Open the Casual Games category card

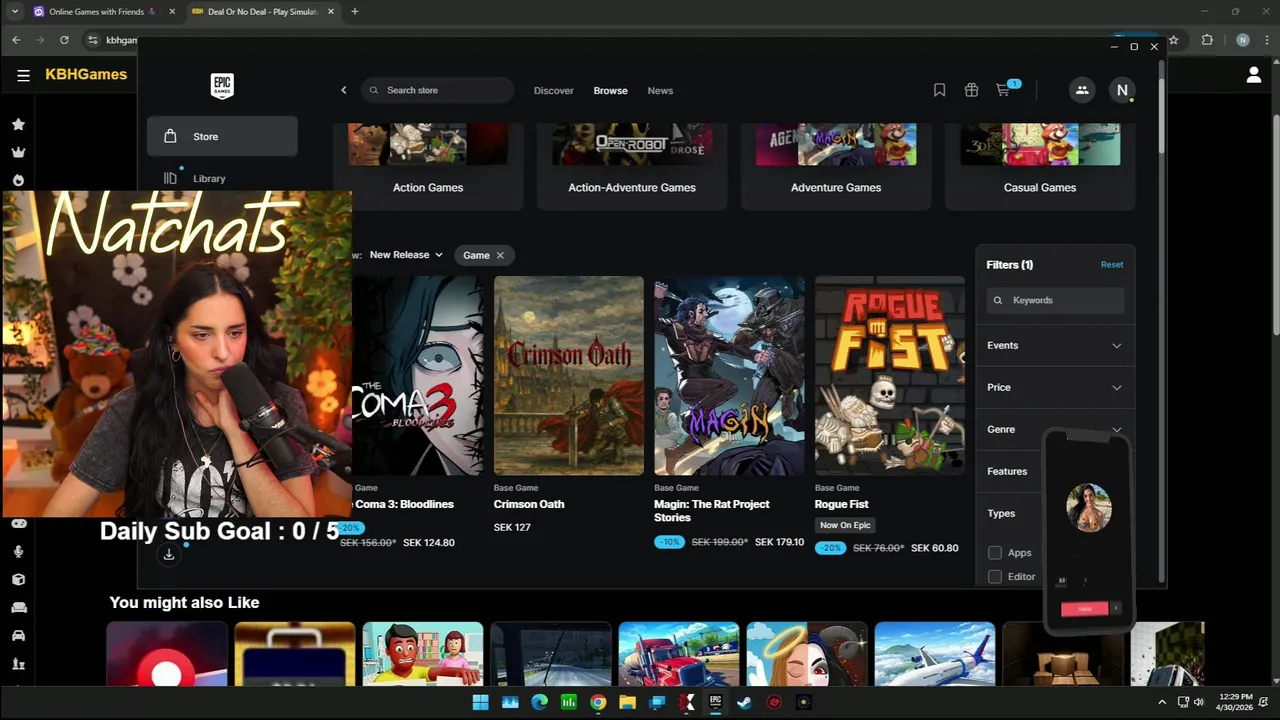pos(1040,166)
